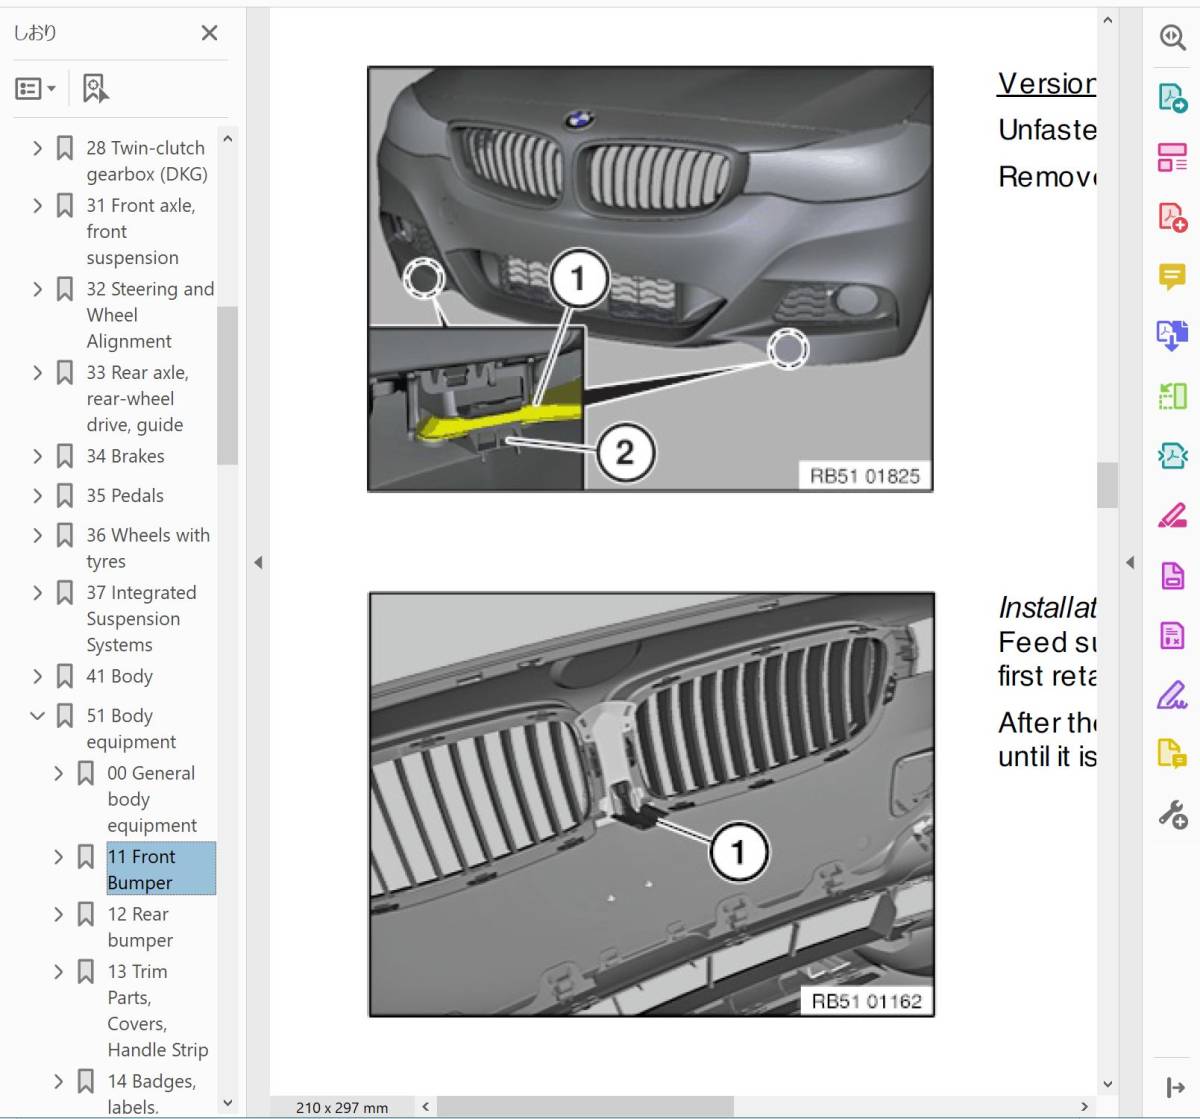Select the highlighted 11 Front Bumper bookmark

pos(161,869)
